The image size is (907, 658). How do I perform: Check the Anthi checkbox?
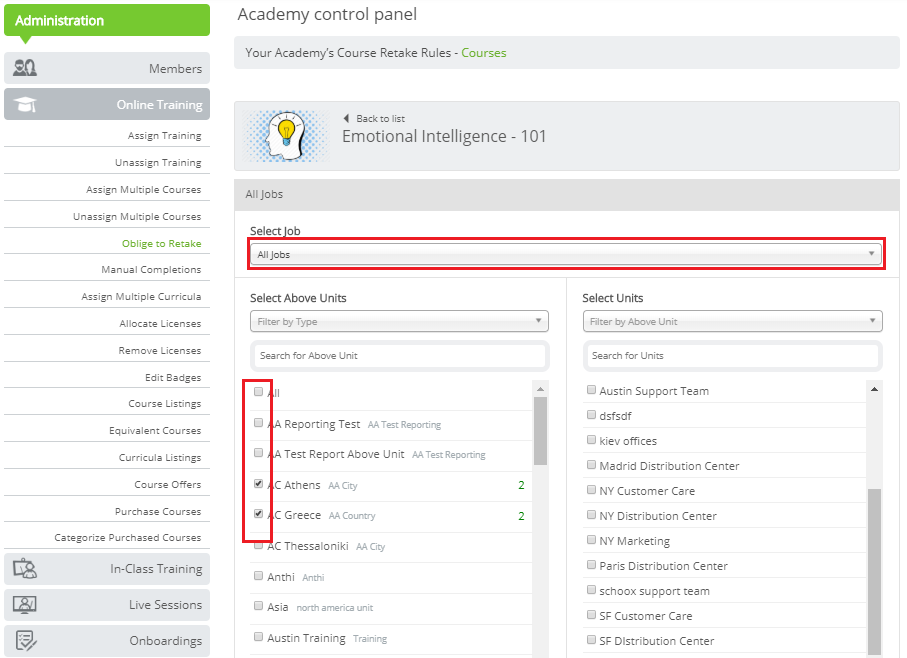point(259,575)
